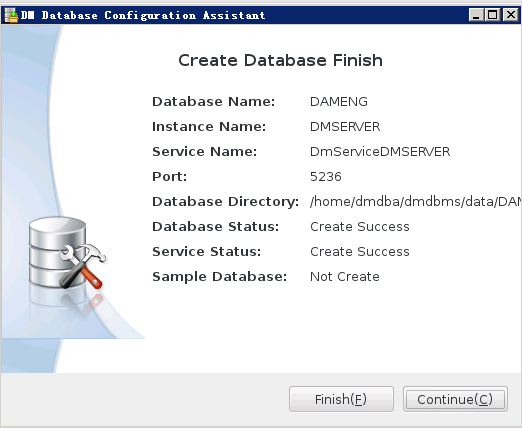Click the 'Database Name:' label
The height and width of the screenshot is (428, 522).
coord(214,102)
